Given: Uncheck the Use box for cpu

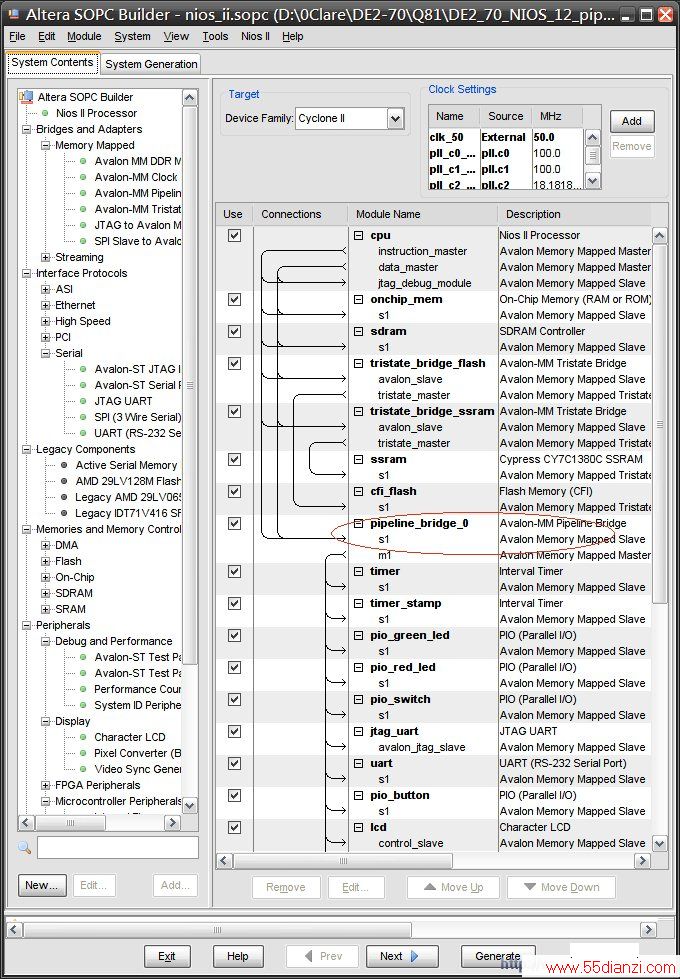Looking at the screenshot, I should pos(234,235).
